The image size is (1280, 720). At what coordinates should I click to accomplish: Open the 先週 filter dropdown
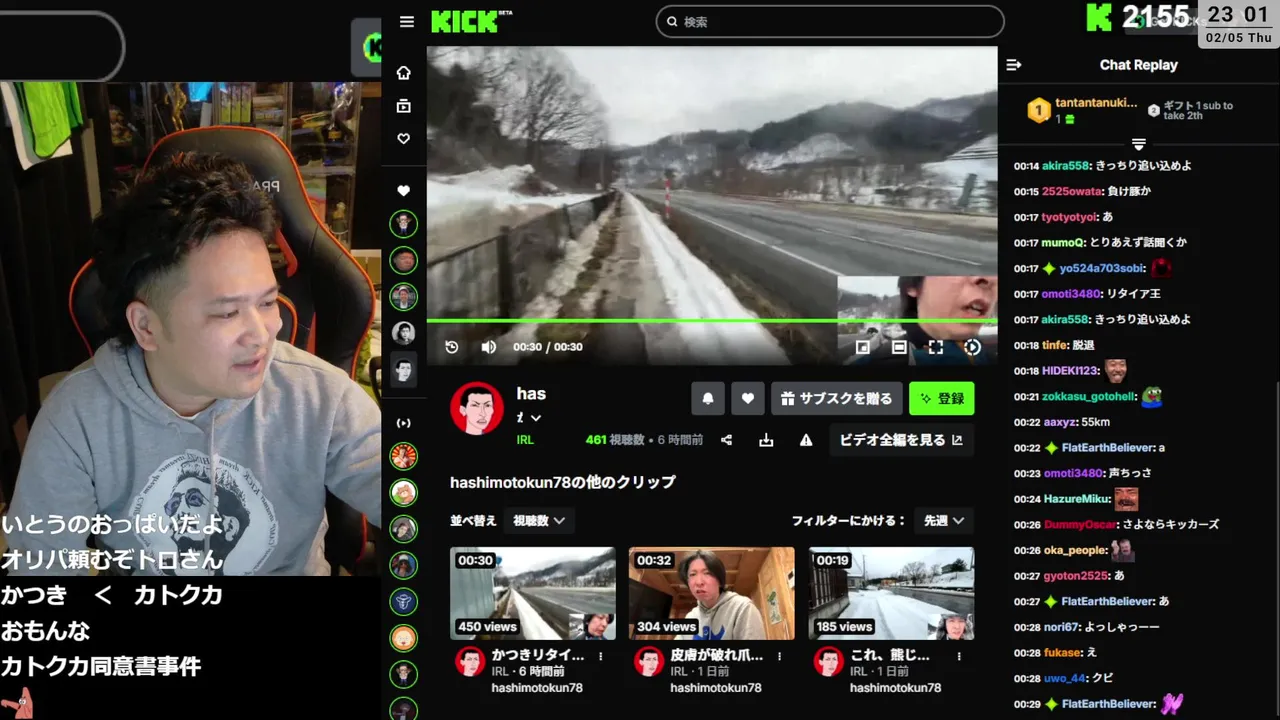944,520
